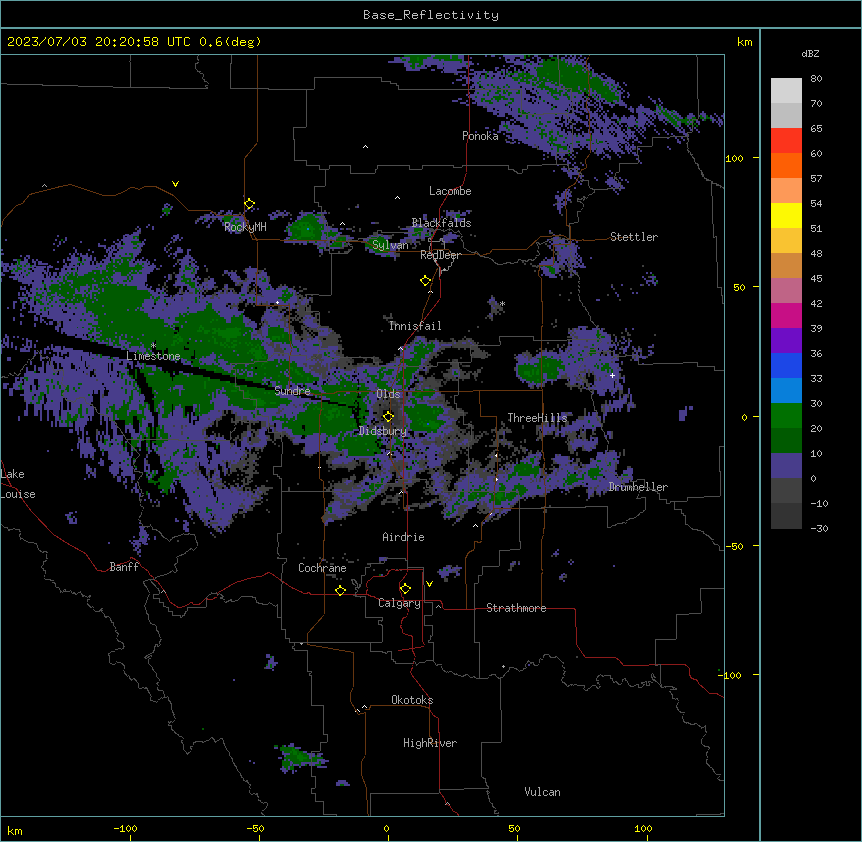Click the -30 value in dBZ legend
The image size is (862, 842).
click(x=819, y=528)
